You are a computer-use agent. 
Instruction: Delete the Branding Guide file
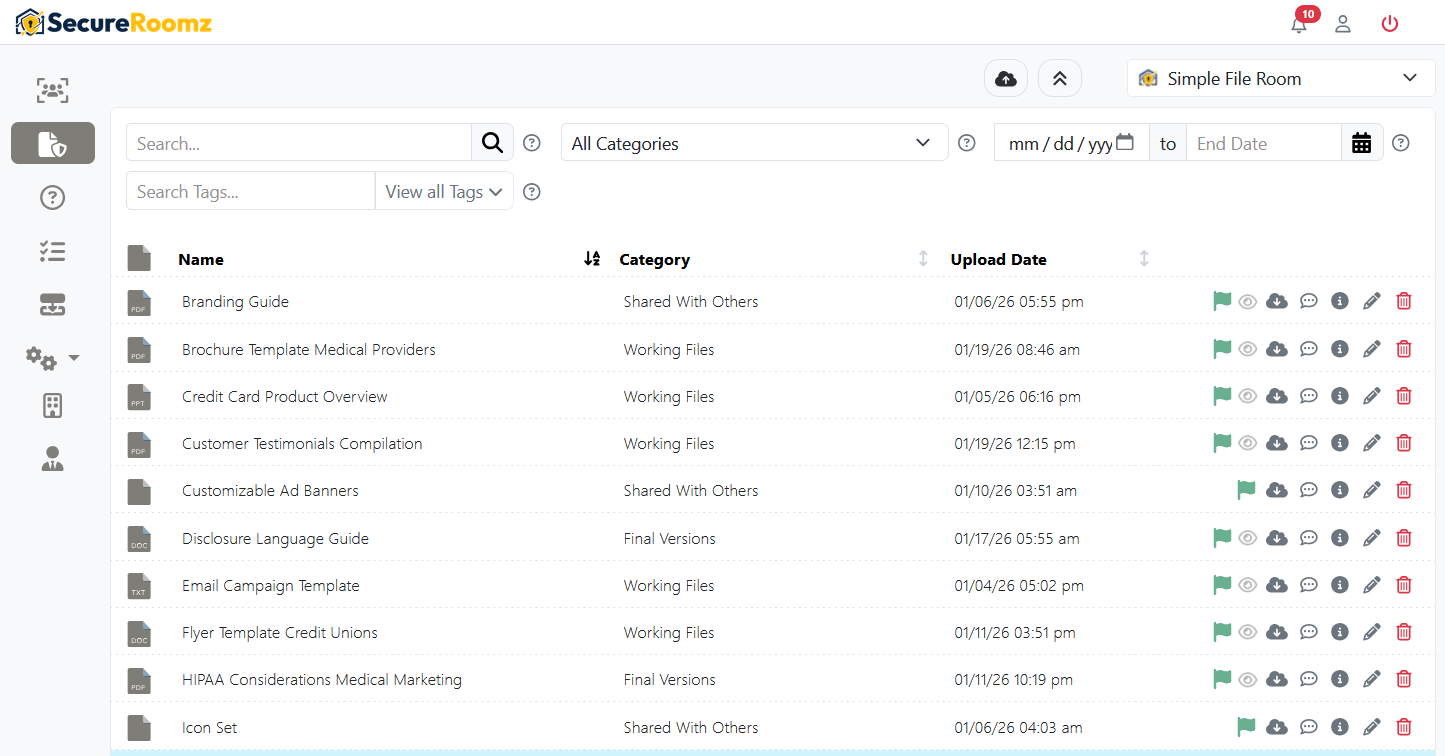[1404, 301]
